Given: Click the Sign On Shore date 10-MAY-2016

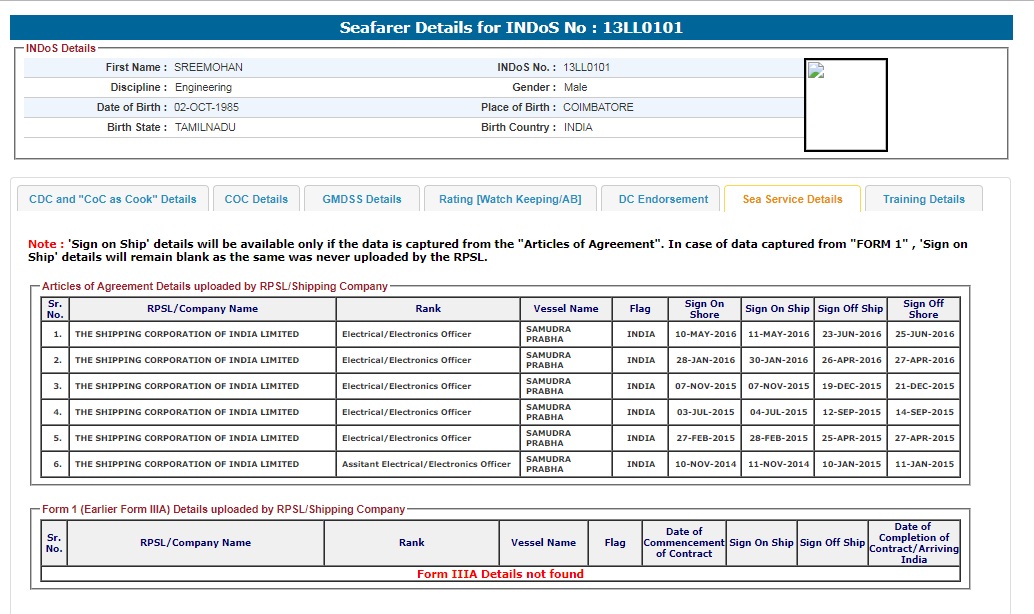Looking at the screenshot, I should pyautogui.click(x=705, y=334).
